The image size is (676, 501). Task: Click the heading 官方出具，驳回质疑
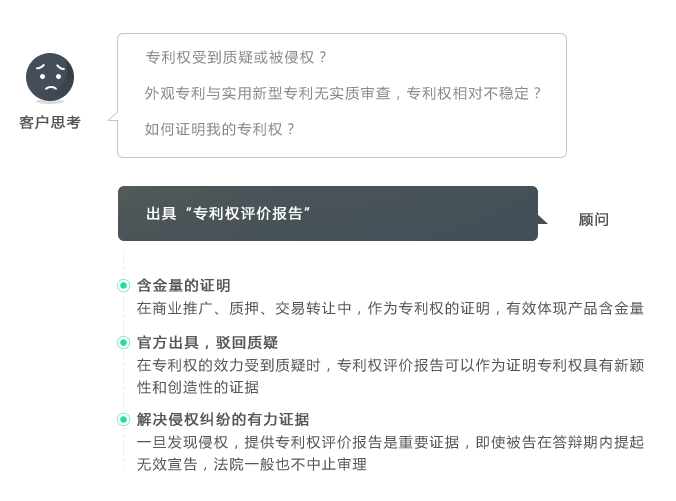coord(207,343)
